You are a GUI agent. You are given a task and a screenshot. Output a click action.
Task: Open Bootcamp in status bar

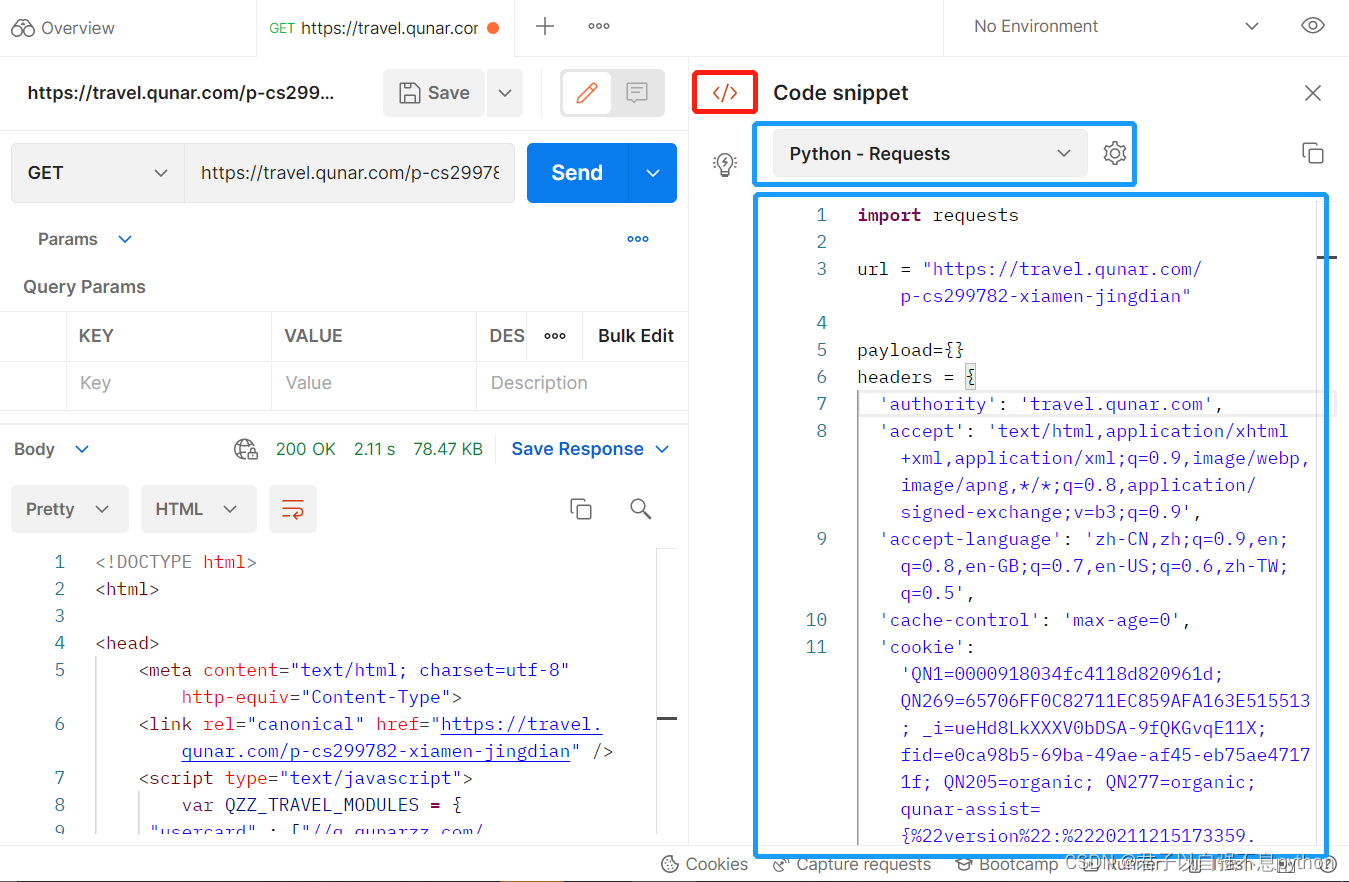click(1006, 864)
